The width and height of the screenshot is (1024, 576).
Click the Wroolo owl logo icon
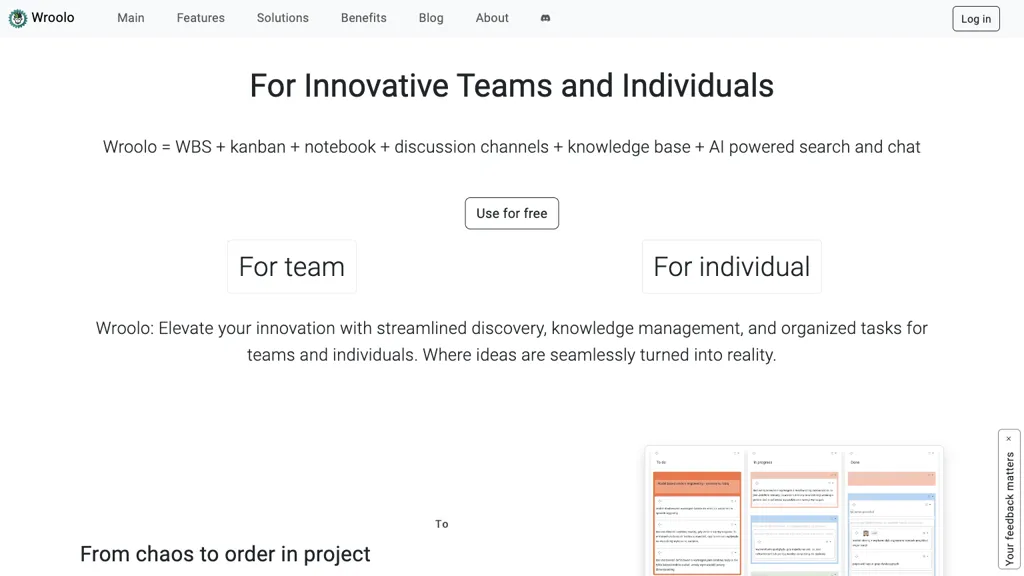tap(18, 18)
